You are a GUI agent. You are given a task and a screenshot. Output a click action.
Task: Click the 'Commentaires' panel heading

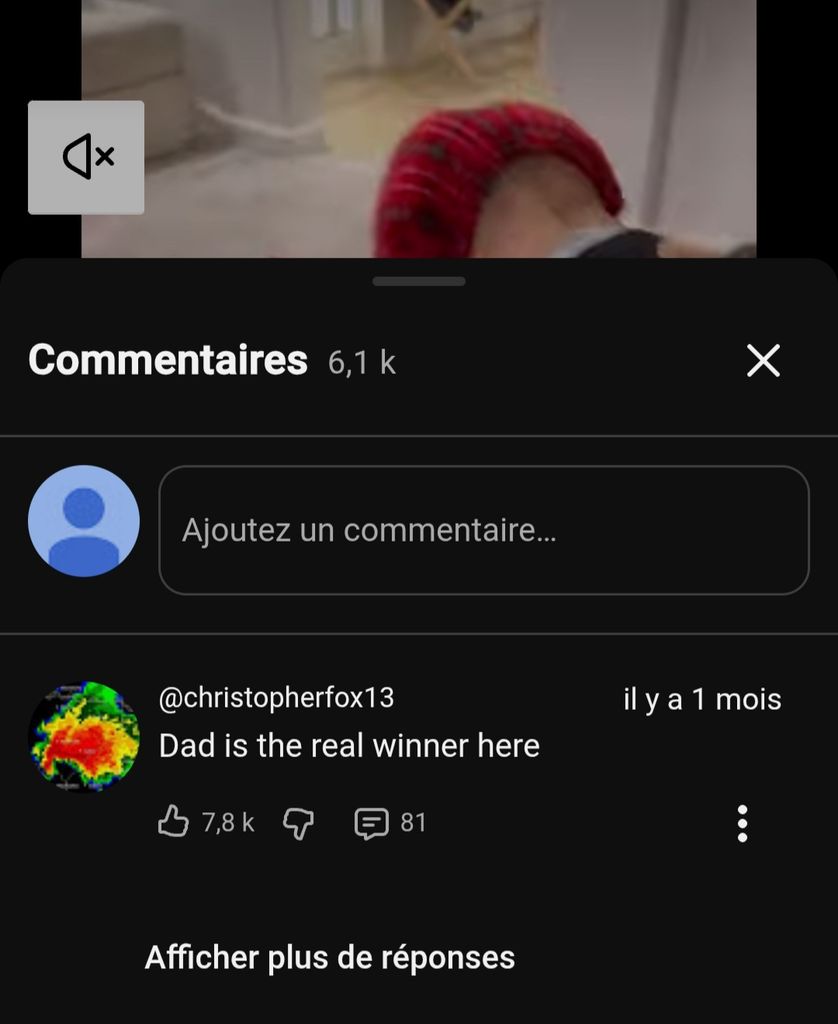tap(168, 360)
